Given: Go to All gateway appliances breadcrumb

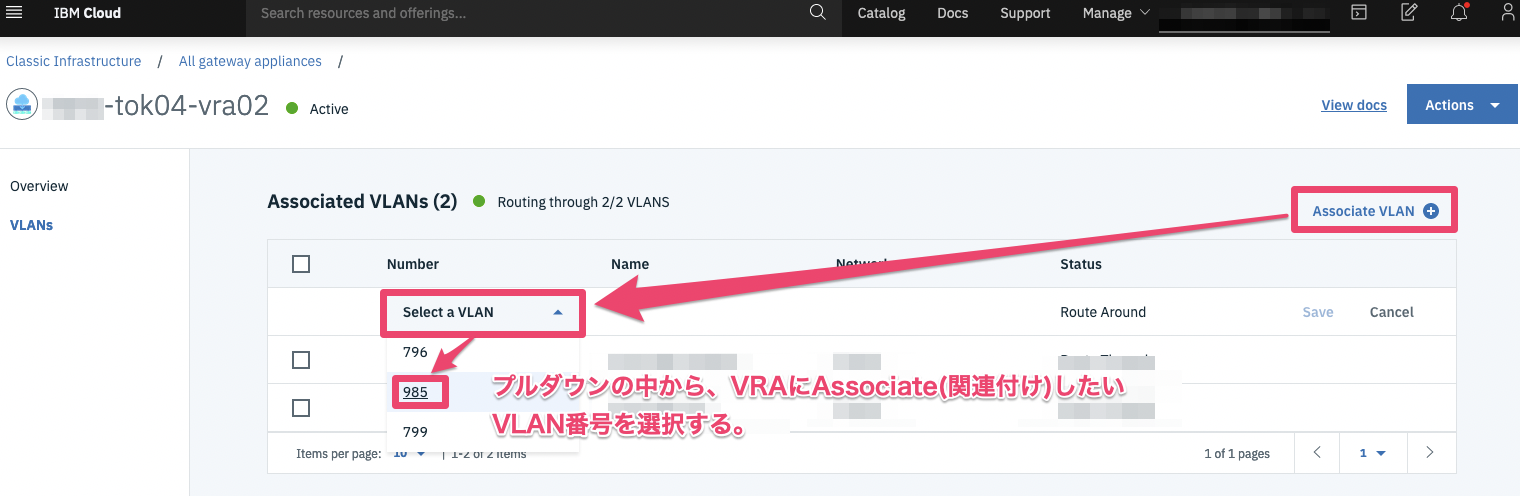Looking at the screenshot, I should coord(250,61).
